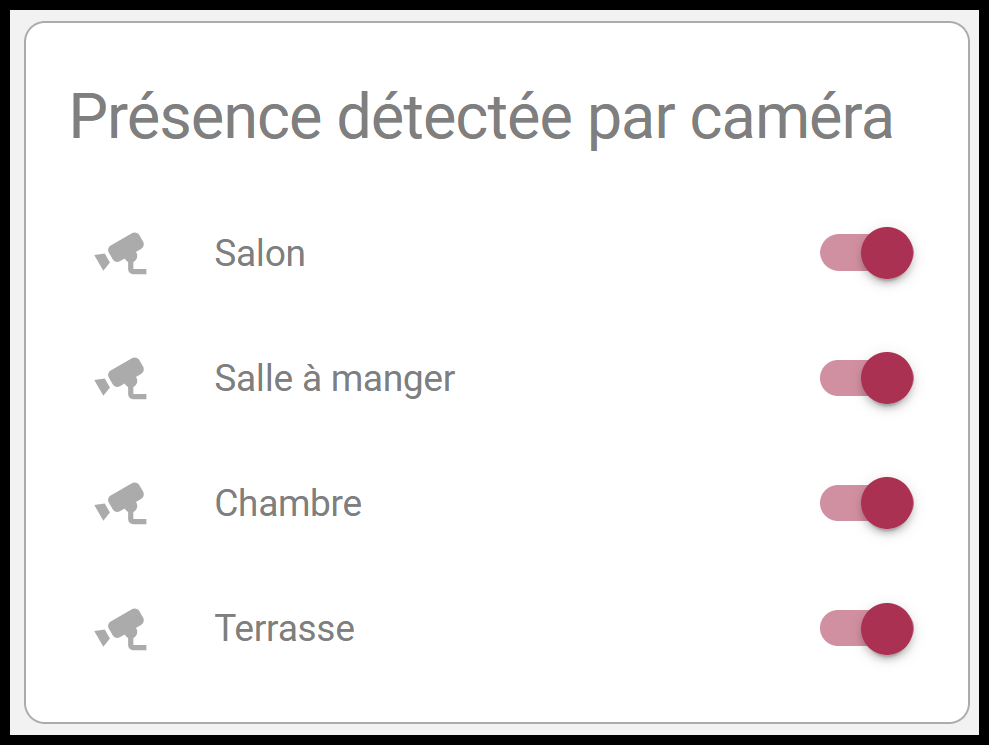This screenshot has width=989, height=745.
Task: Click the title Présence détectée par caméra
Action: coord(484,115)
